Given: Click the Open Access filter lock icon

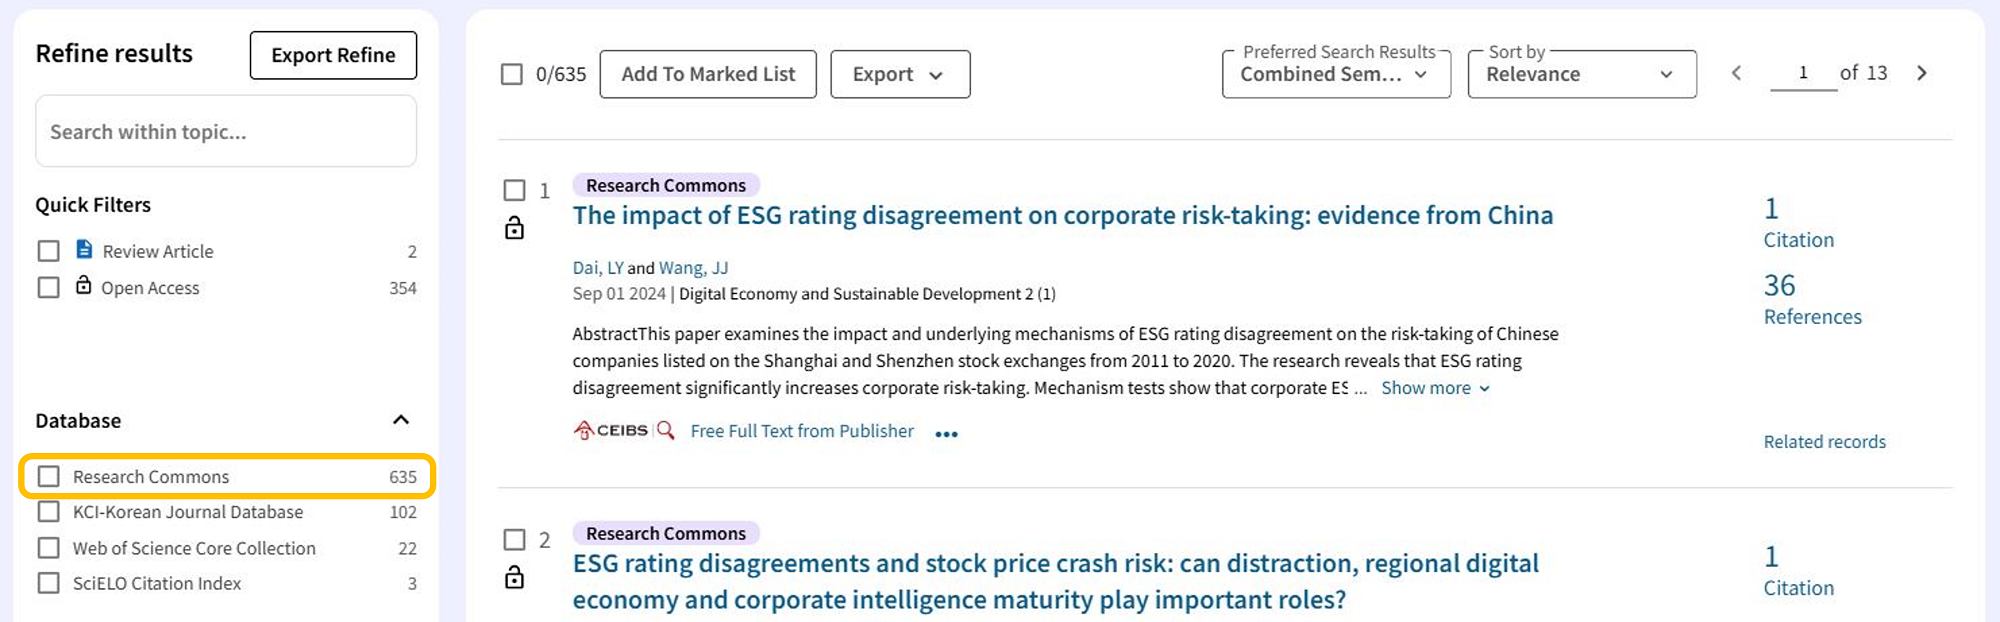Looking at the screenshot, I should (84, 286).
